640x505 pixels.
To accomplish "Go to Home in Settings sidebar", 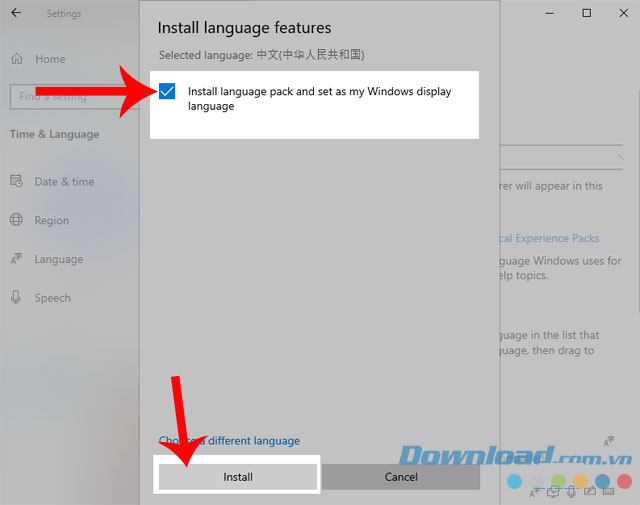I will (50, 59).
